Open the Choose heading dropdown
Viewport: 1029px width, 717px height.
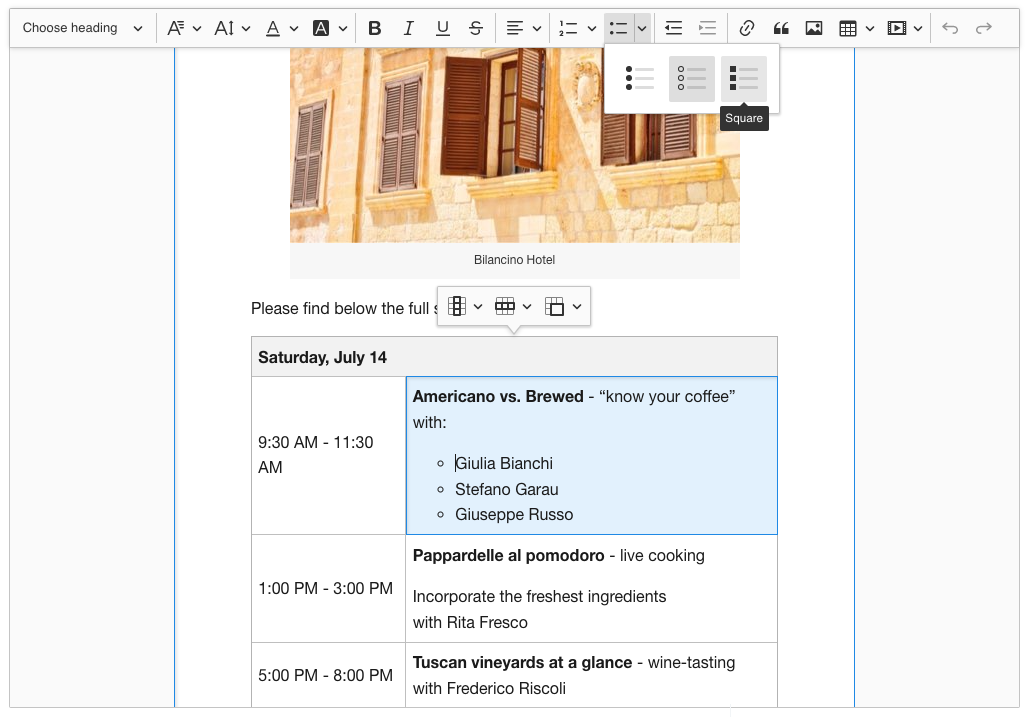[x=83, y=28]
